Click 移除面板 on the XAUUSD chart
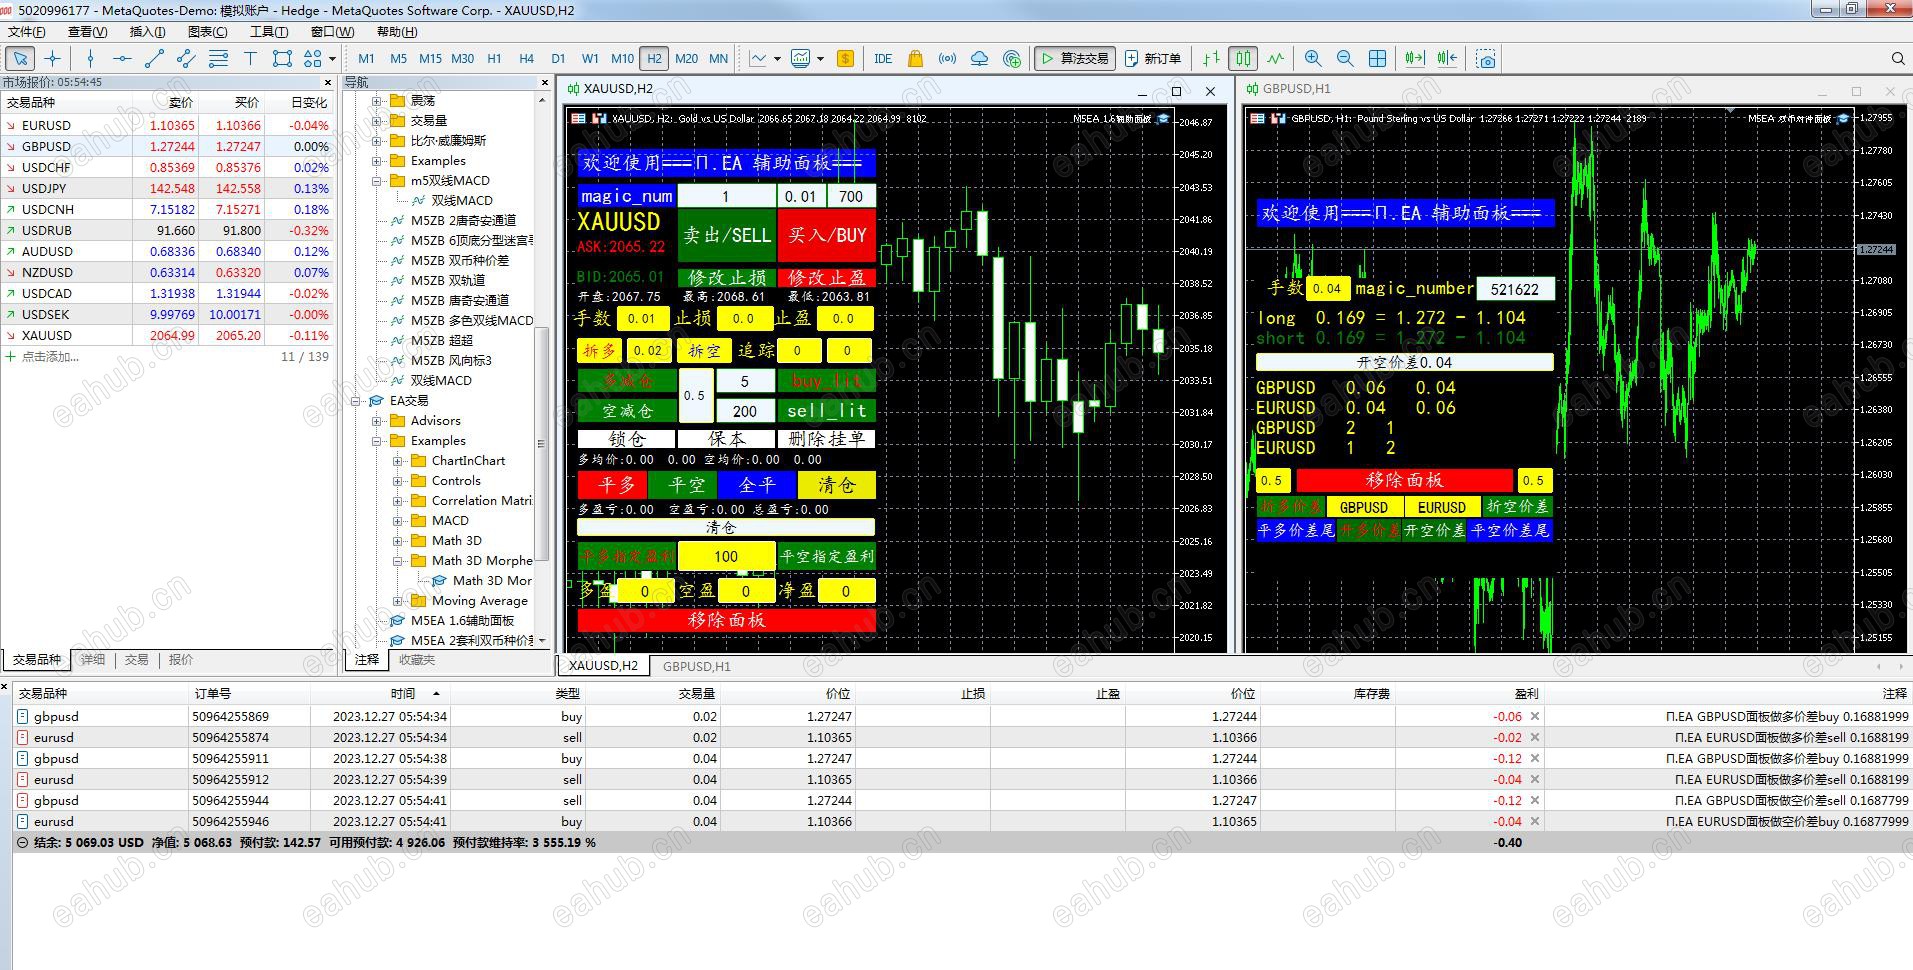Screen dimensions: 1913x970 coord(727,620)
